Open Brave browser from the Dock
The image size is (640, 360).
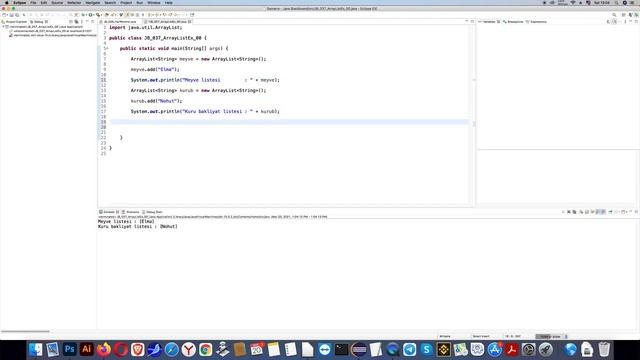[138, 349]
